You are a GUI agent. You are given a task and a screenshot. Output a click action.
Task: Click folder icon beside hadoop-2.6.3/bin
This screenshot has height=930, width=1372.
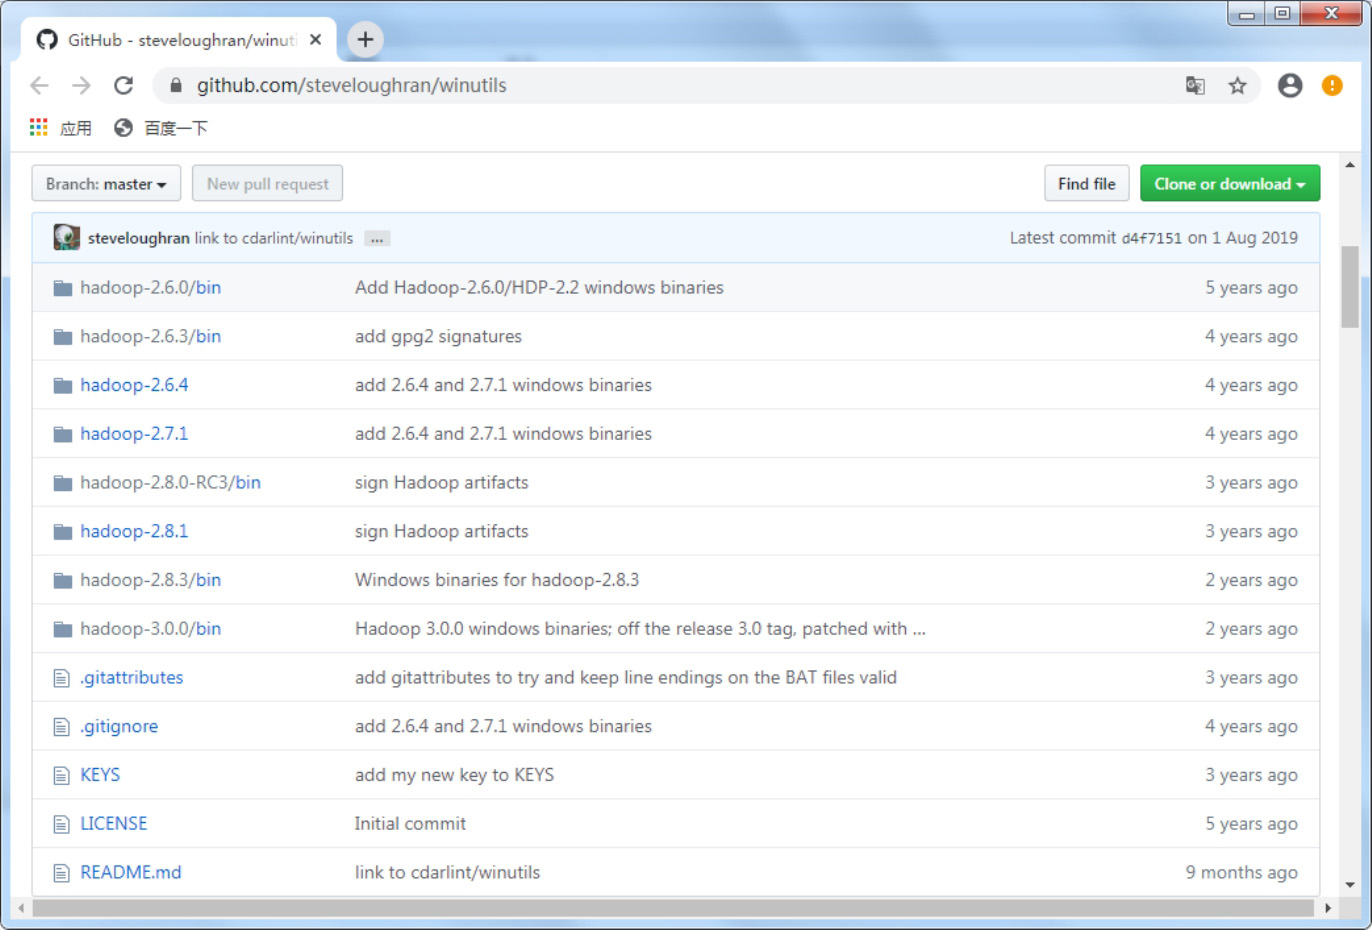pos(62,337)
